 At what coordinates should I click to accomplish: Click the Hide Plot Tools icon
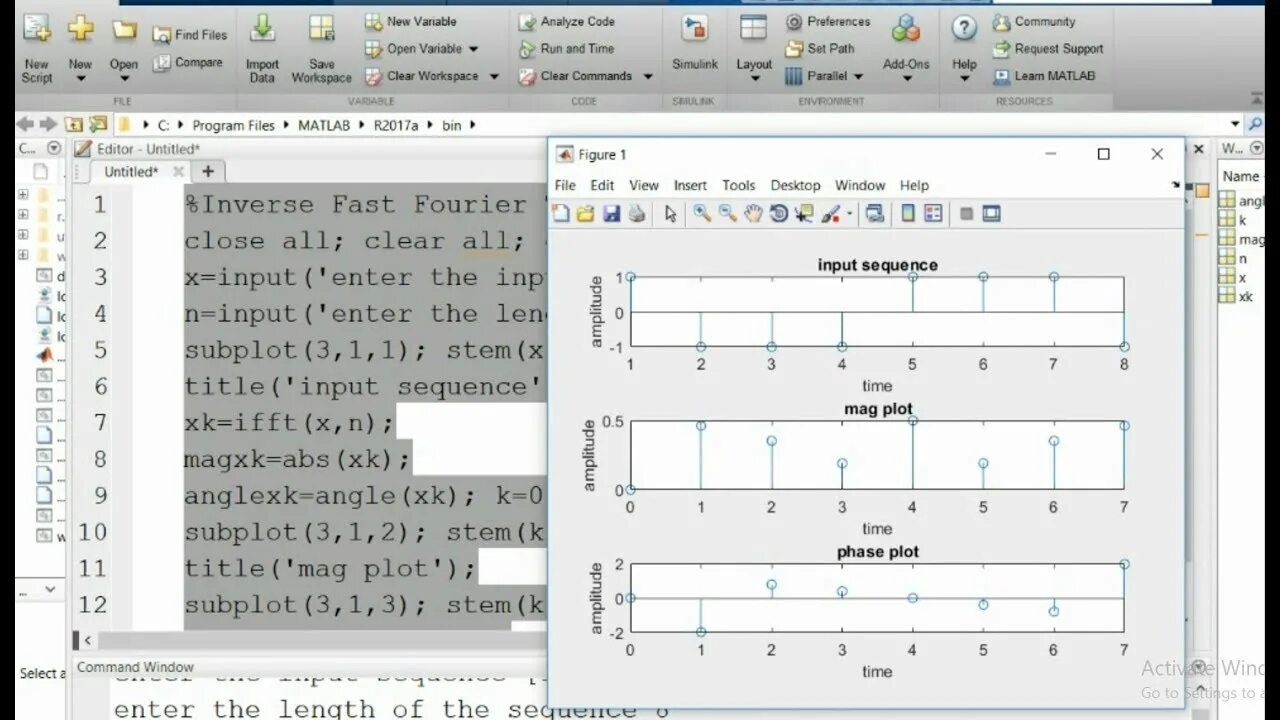[966, 213]
